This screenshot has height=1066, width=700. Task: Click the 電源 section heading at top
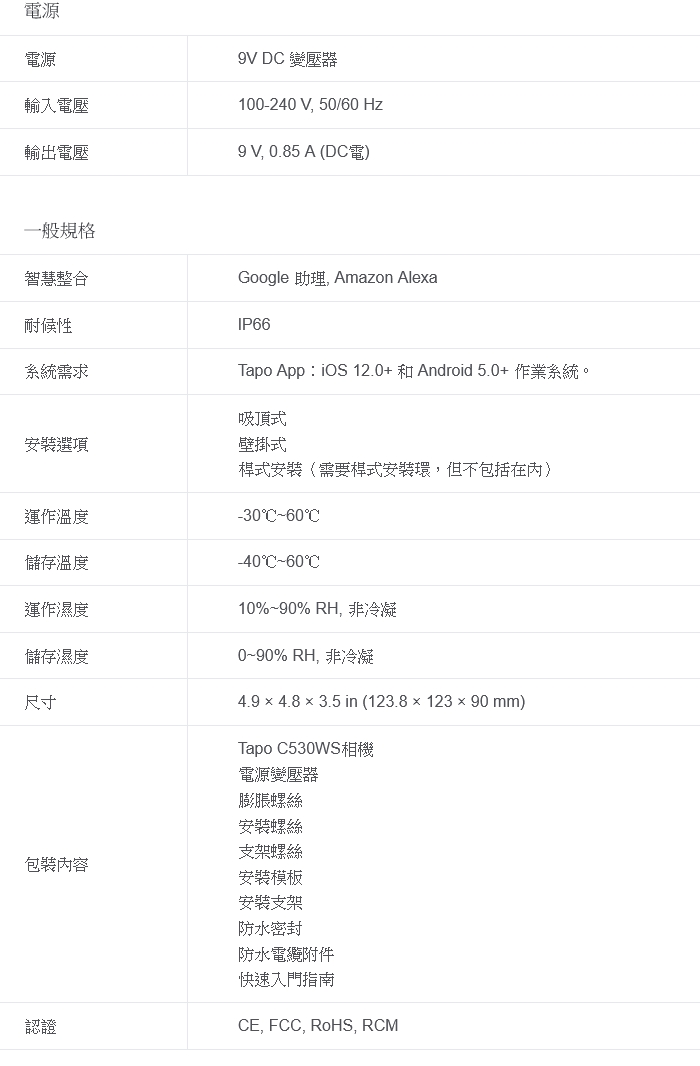pyautogui.click(x=42, y=12)
